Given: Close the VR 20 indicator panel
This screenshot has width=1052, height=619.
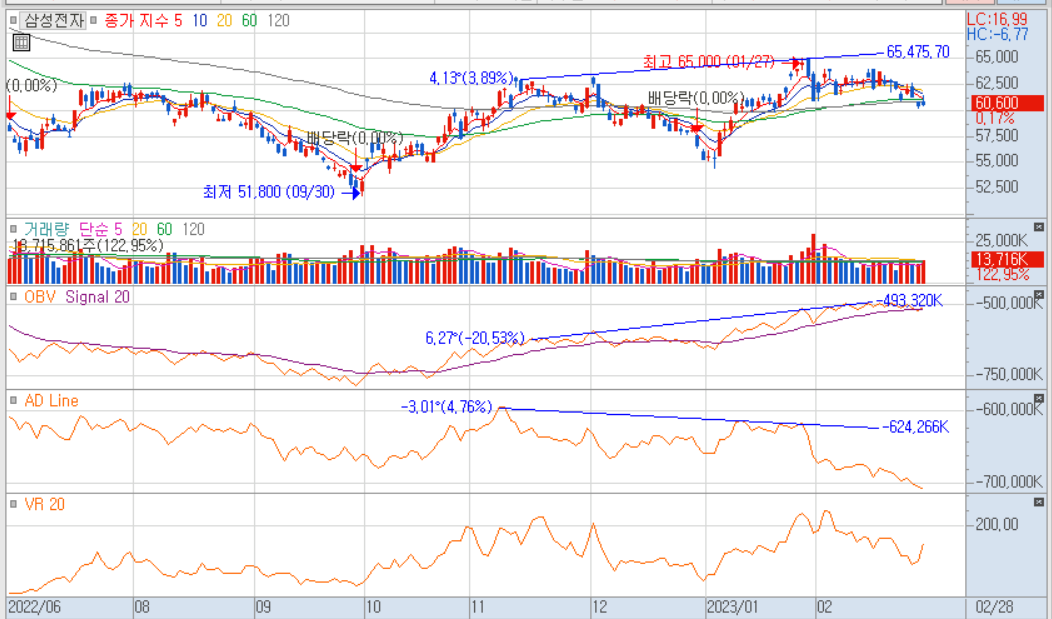Looking at the screenshot, I should (1039, 502).
